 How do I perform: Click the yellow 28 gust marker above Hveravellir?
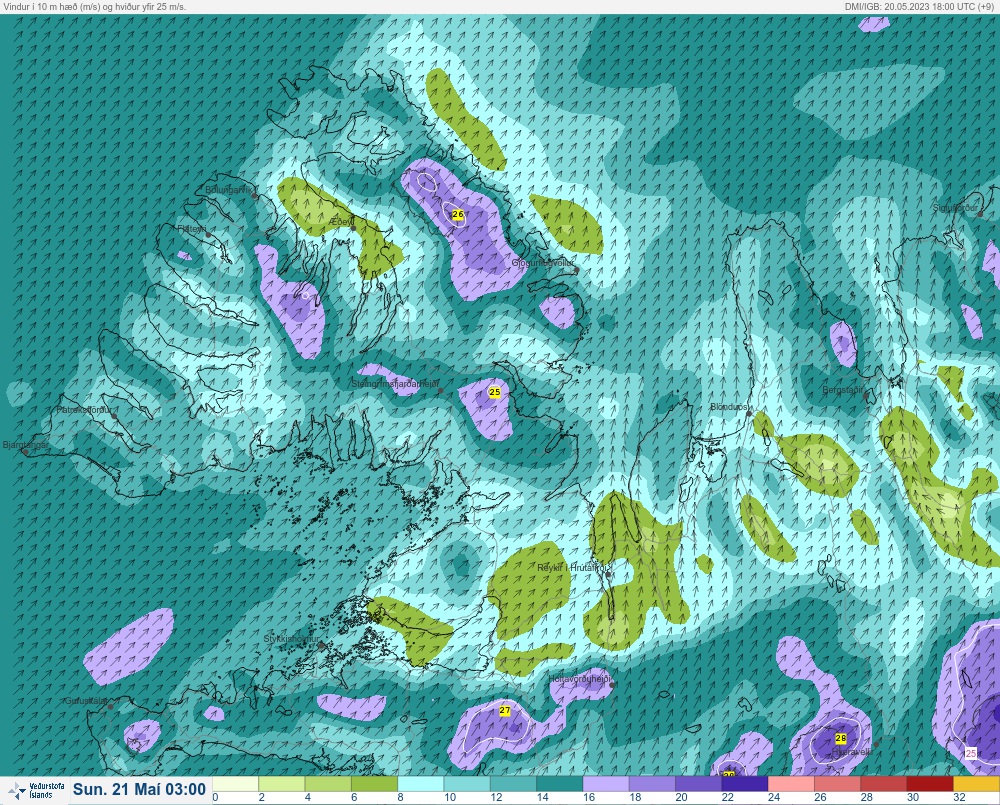[x=841, y=738]
